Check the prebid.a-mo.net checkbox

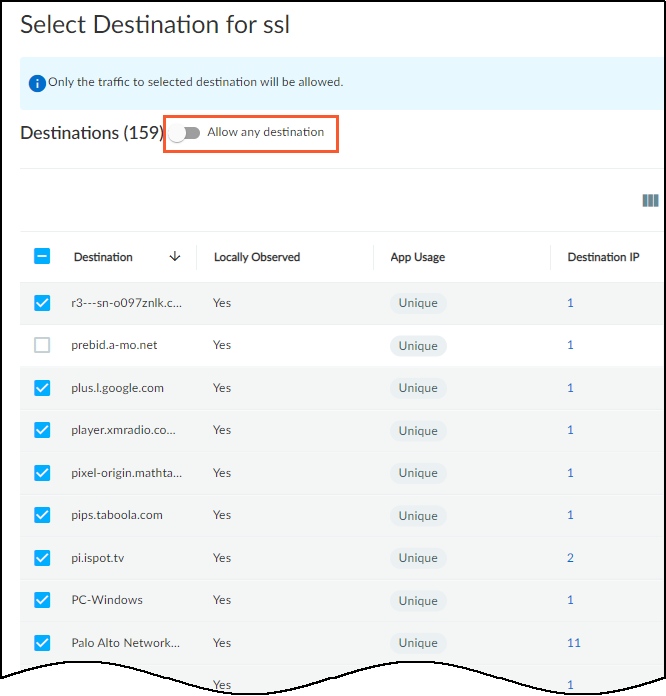pos(42,345)
